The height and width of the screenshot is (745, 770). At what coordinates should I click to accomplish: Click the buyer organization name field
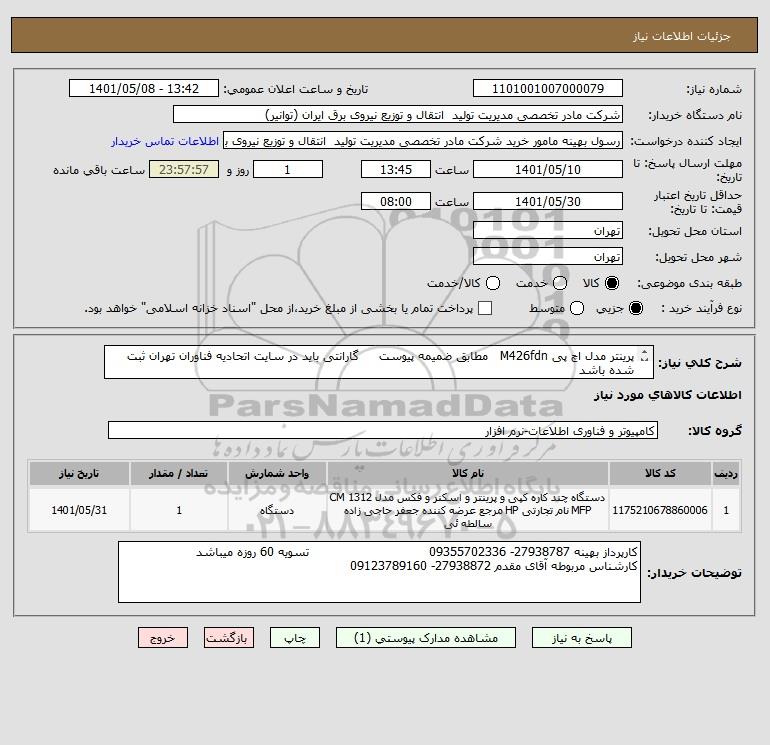point(398,114)
